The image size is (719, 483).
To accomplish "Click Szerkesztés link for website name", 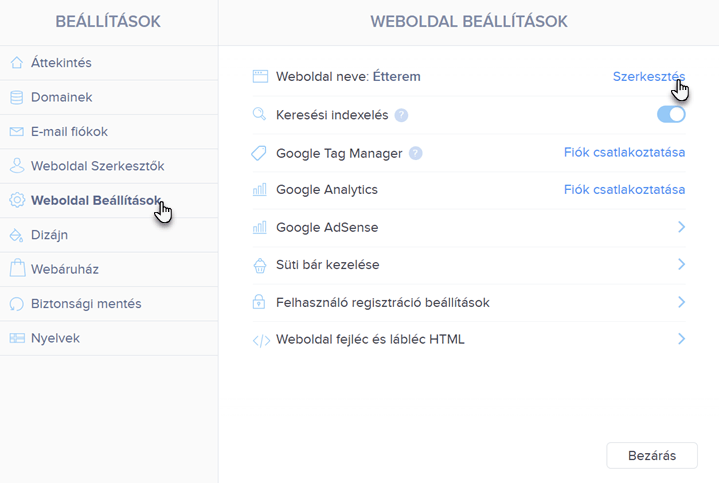I will (649, 77).
